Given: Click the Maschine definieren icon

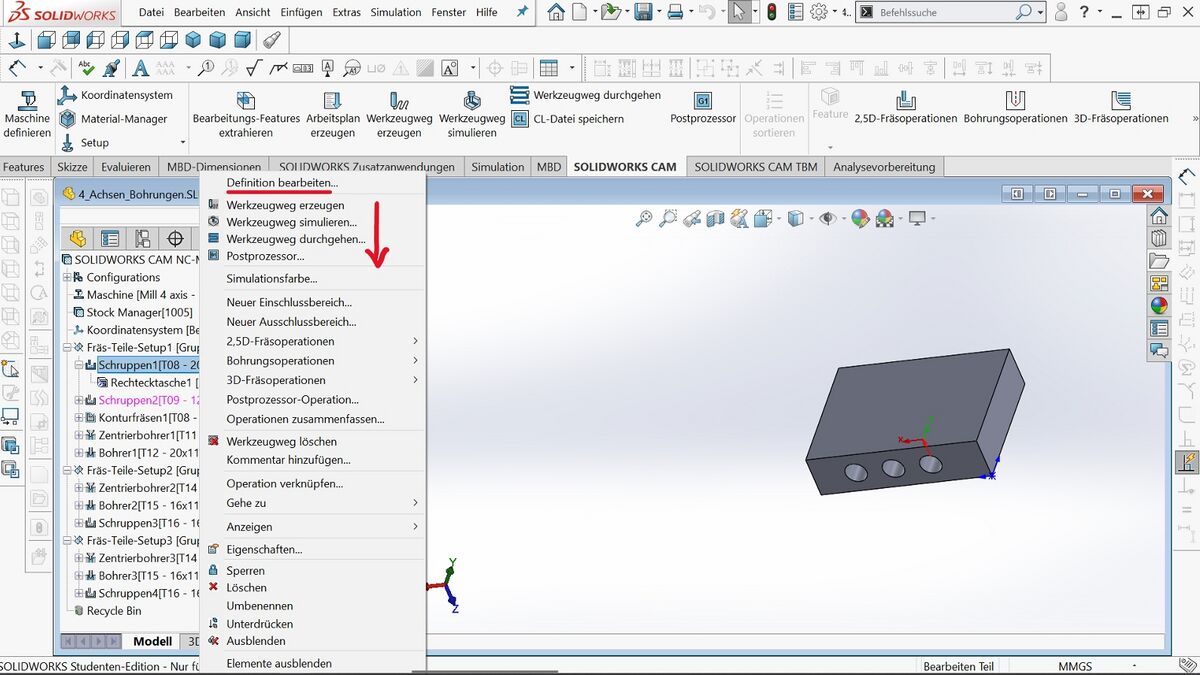Looking at the screenshot, I should [27, 101].
